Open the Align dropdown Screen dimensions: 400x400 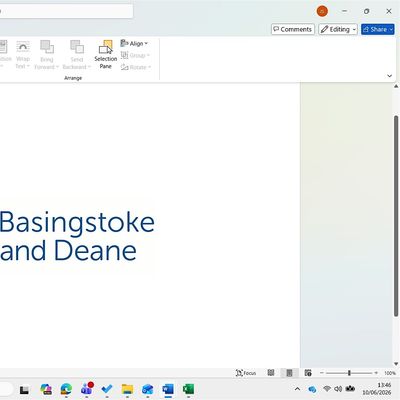pyautogui.click(x=134, y=43)
